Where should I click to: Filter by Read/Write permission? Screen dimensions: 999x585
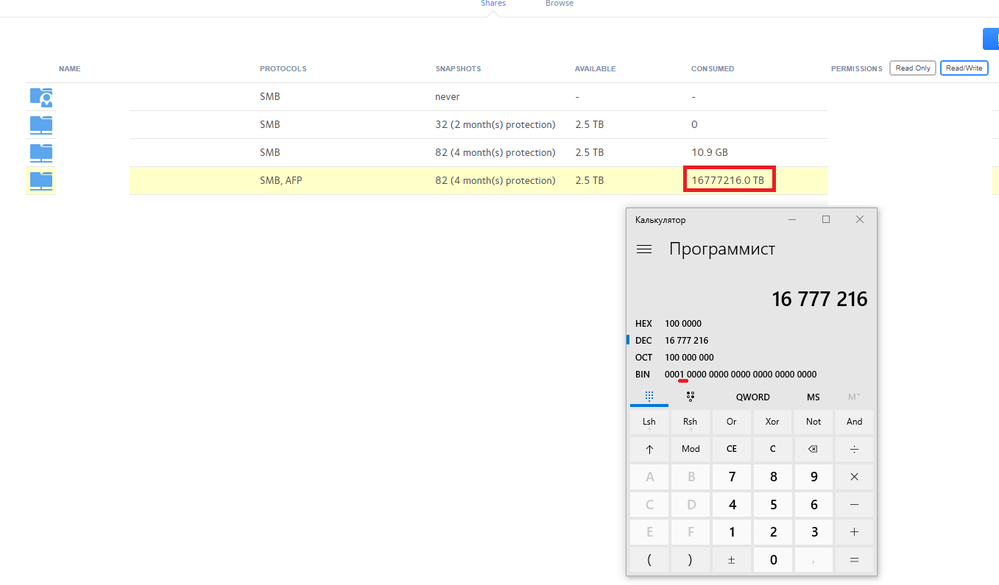pos(964,68)
